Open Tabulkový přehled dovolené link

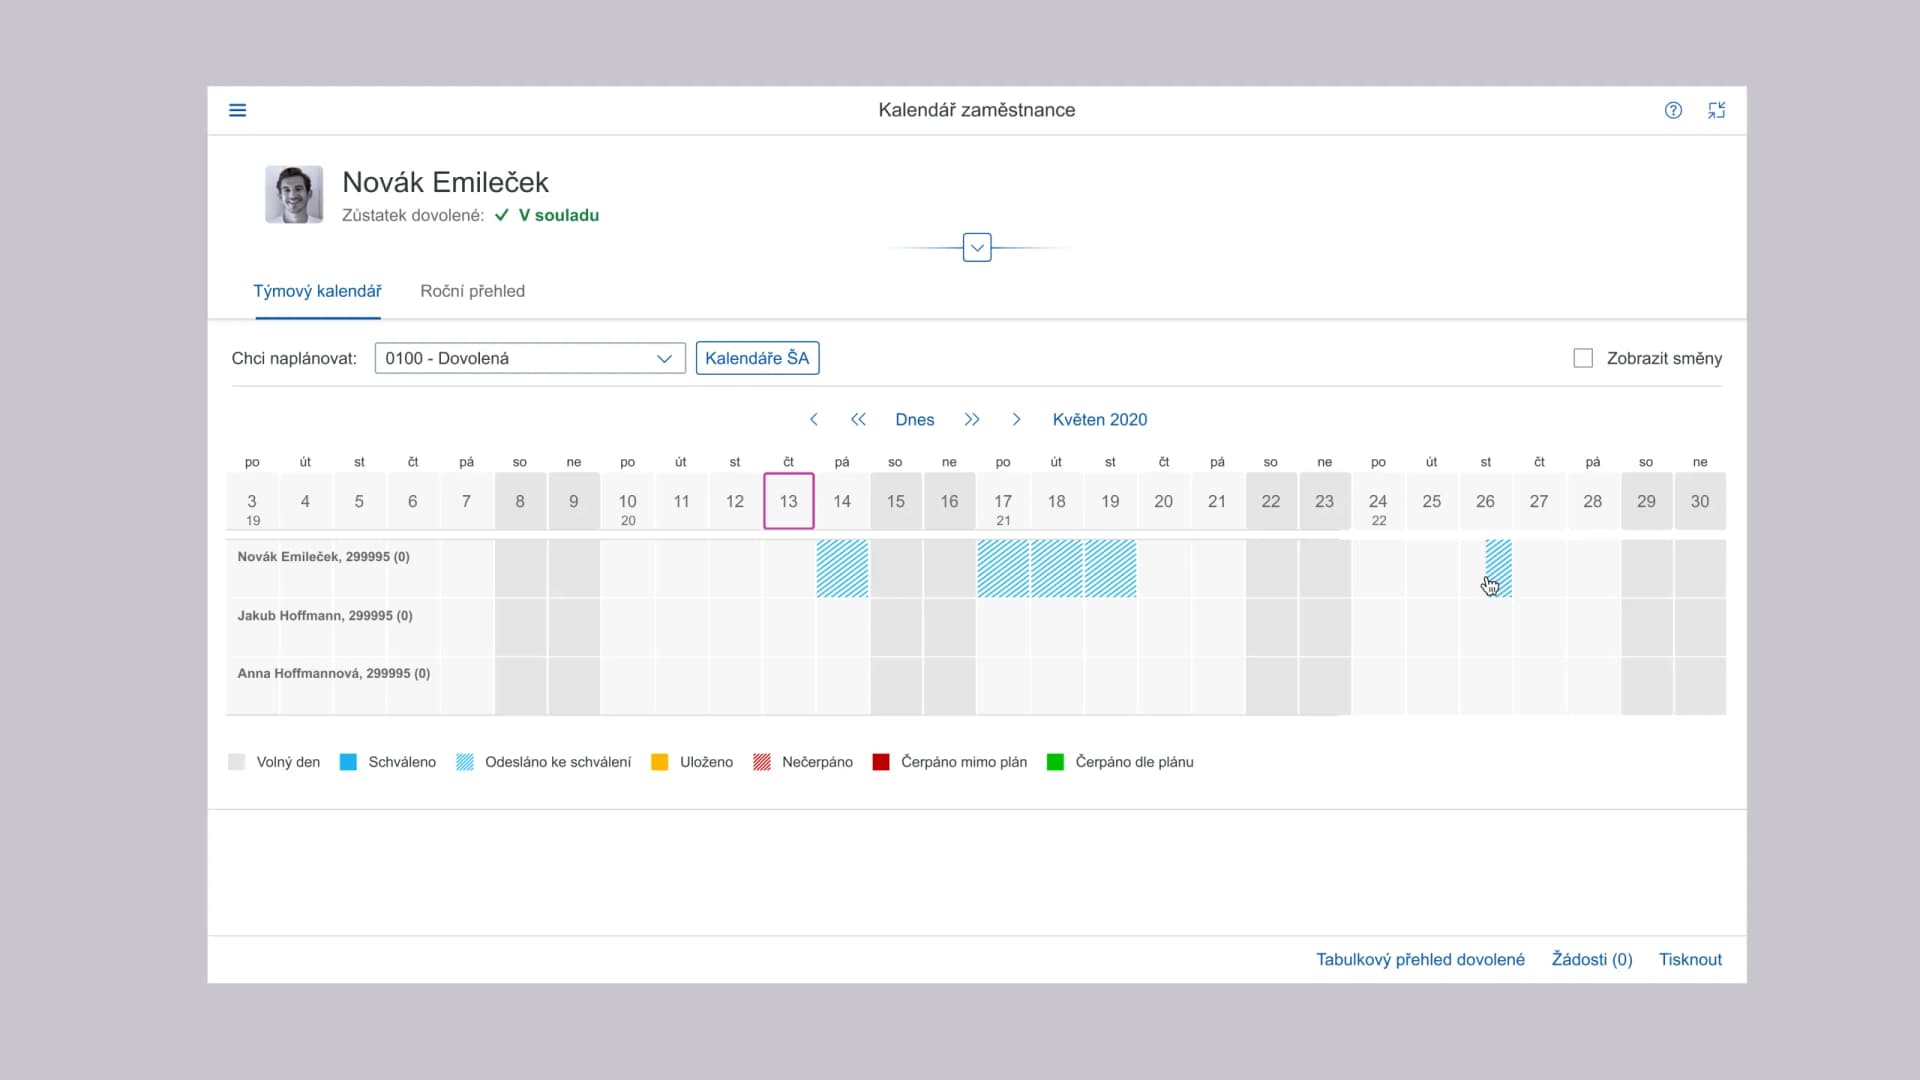(1420, 959)
